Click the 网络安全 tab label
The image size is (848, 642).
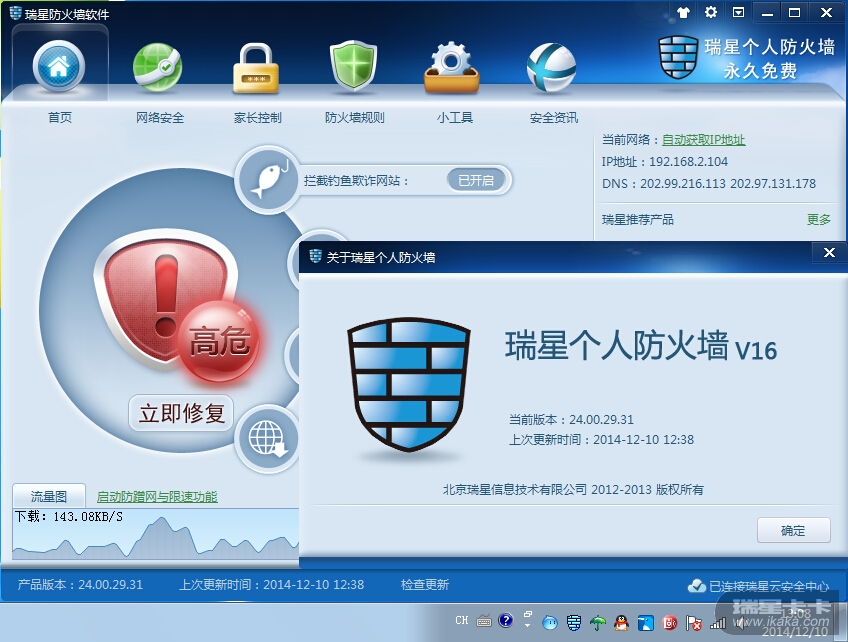click(x=160, y=117)
